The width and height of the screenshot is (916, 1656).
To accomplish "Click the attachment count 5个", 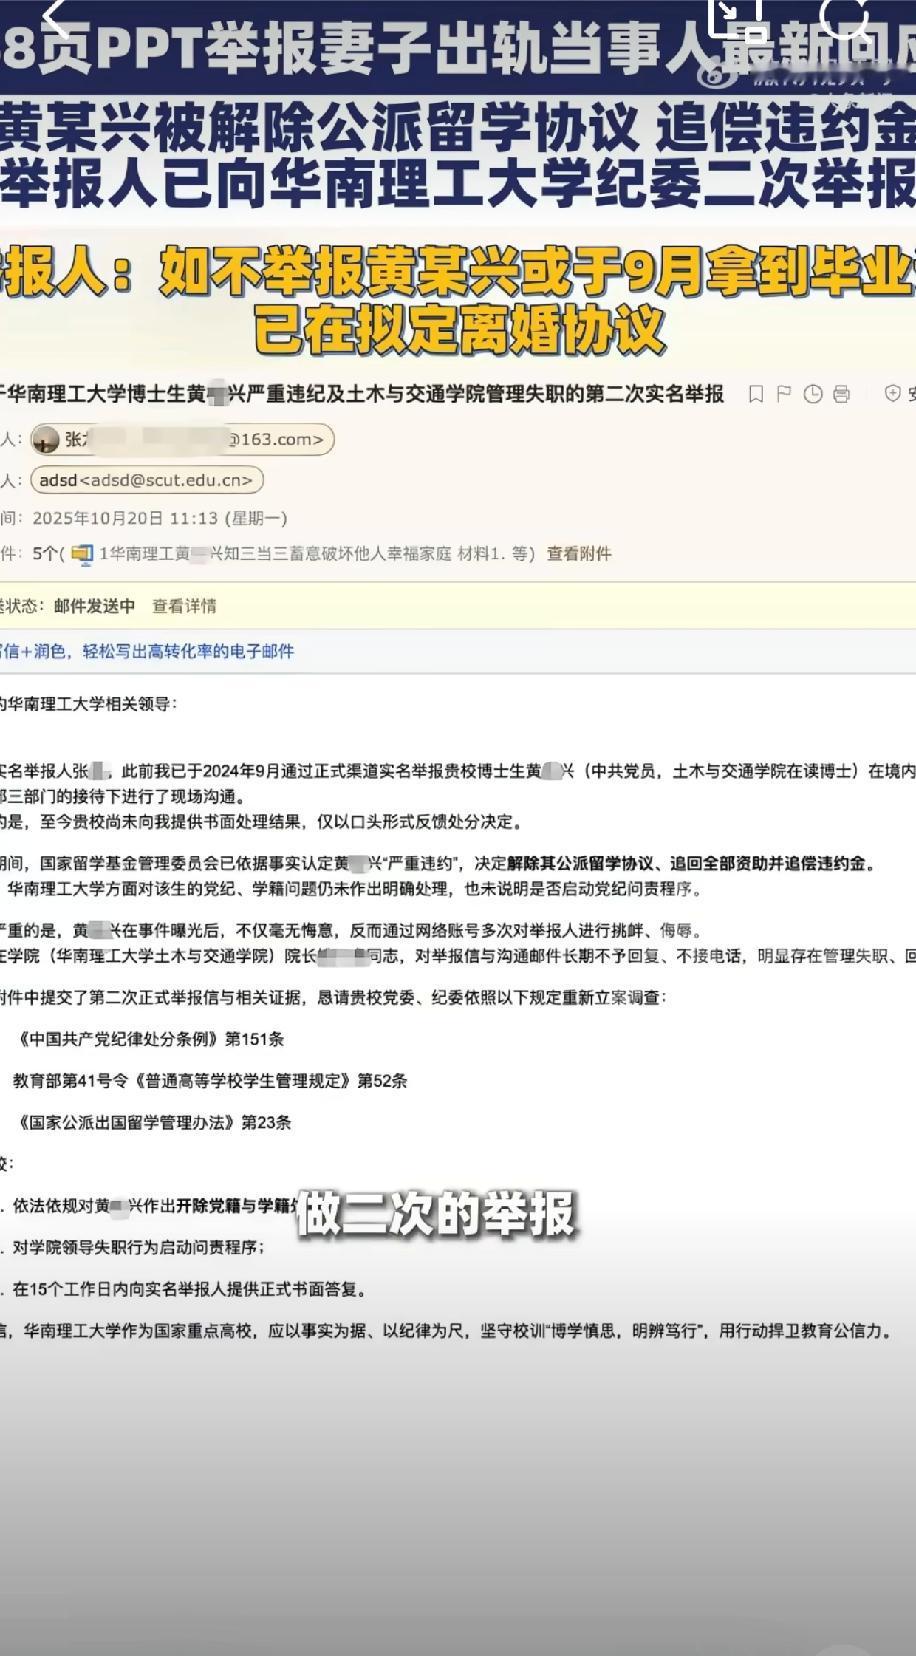I will point(46,553).
